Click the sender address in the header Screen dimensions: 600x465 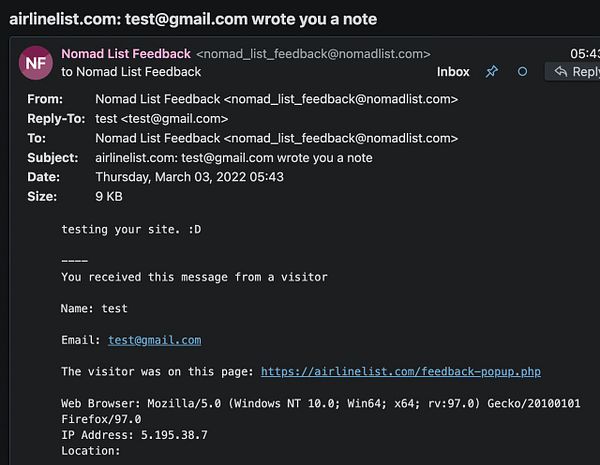(x=313, y=54)
